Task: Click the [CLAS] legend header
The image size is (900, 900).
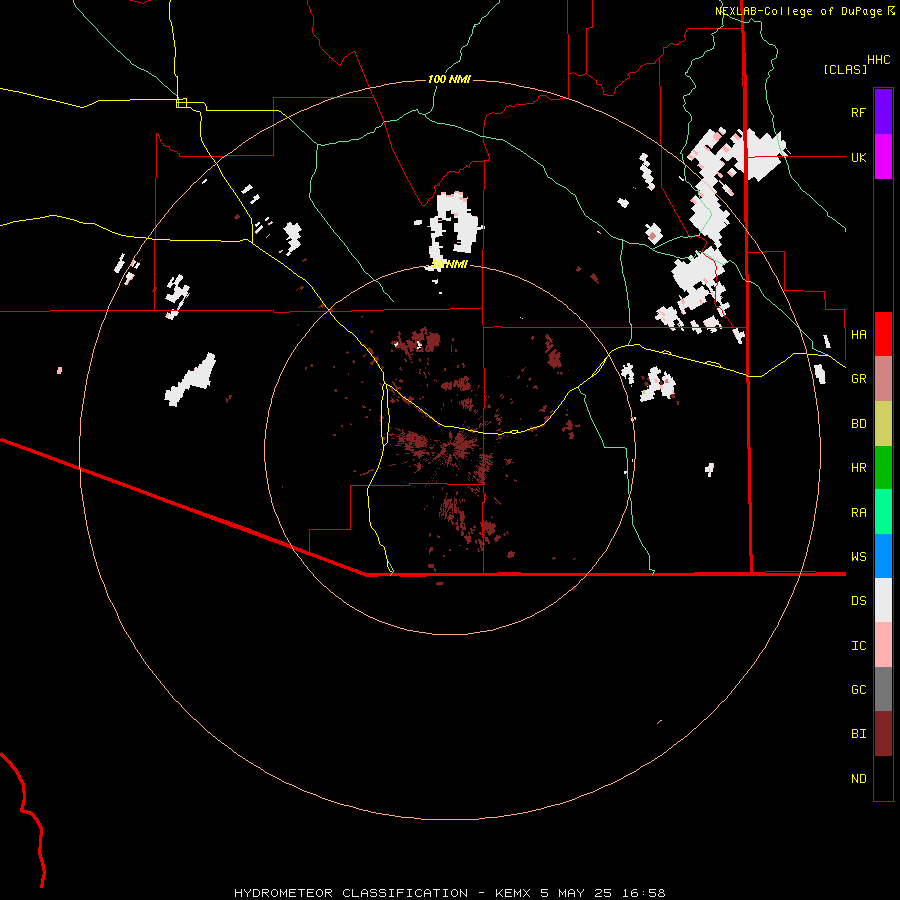Action: point(845,69)
